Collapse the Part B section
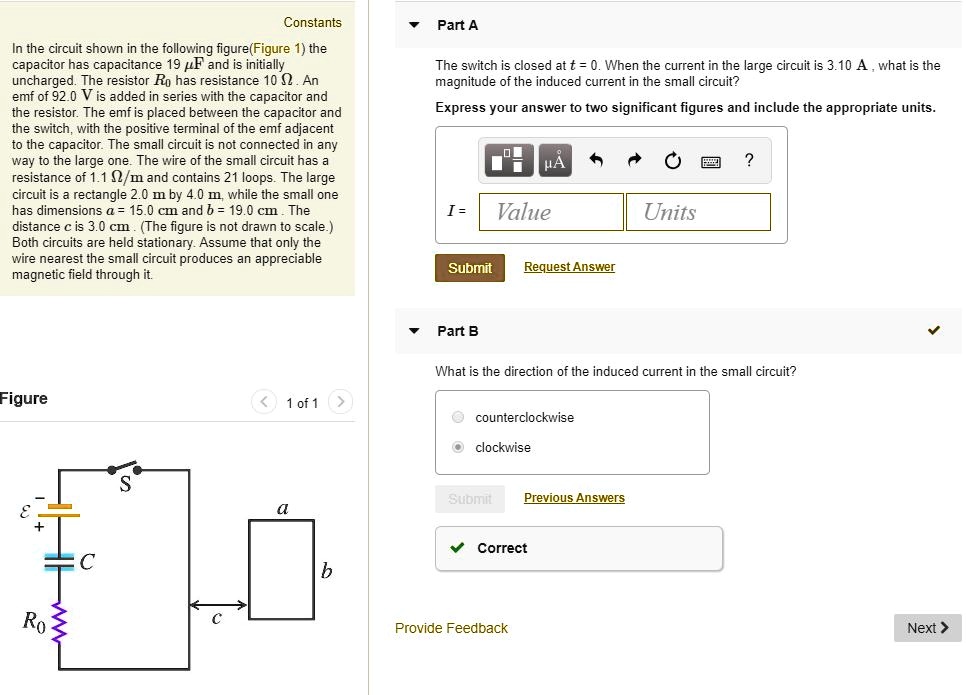966x695 pixels. pyautogui.click(x=413, y=330)
